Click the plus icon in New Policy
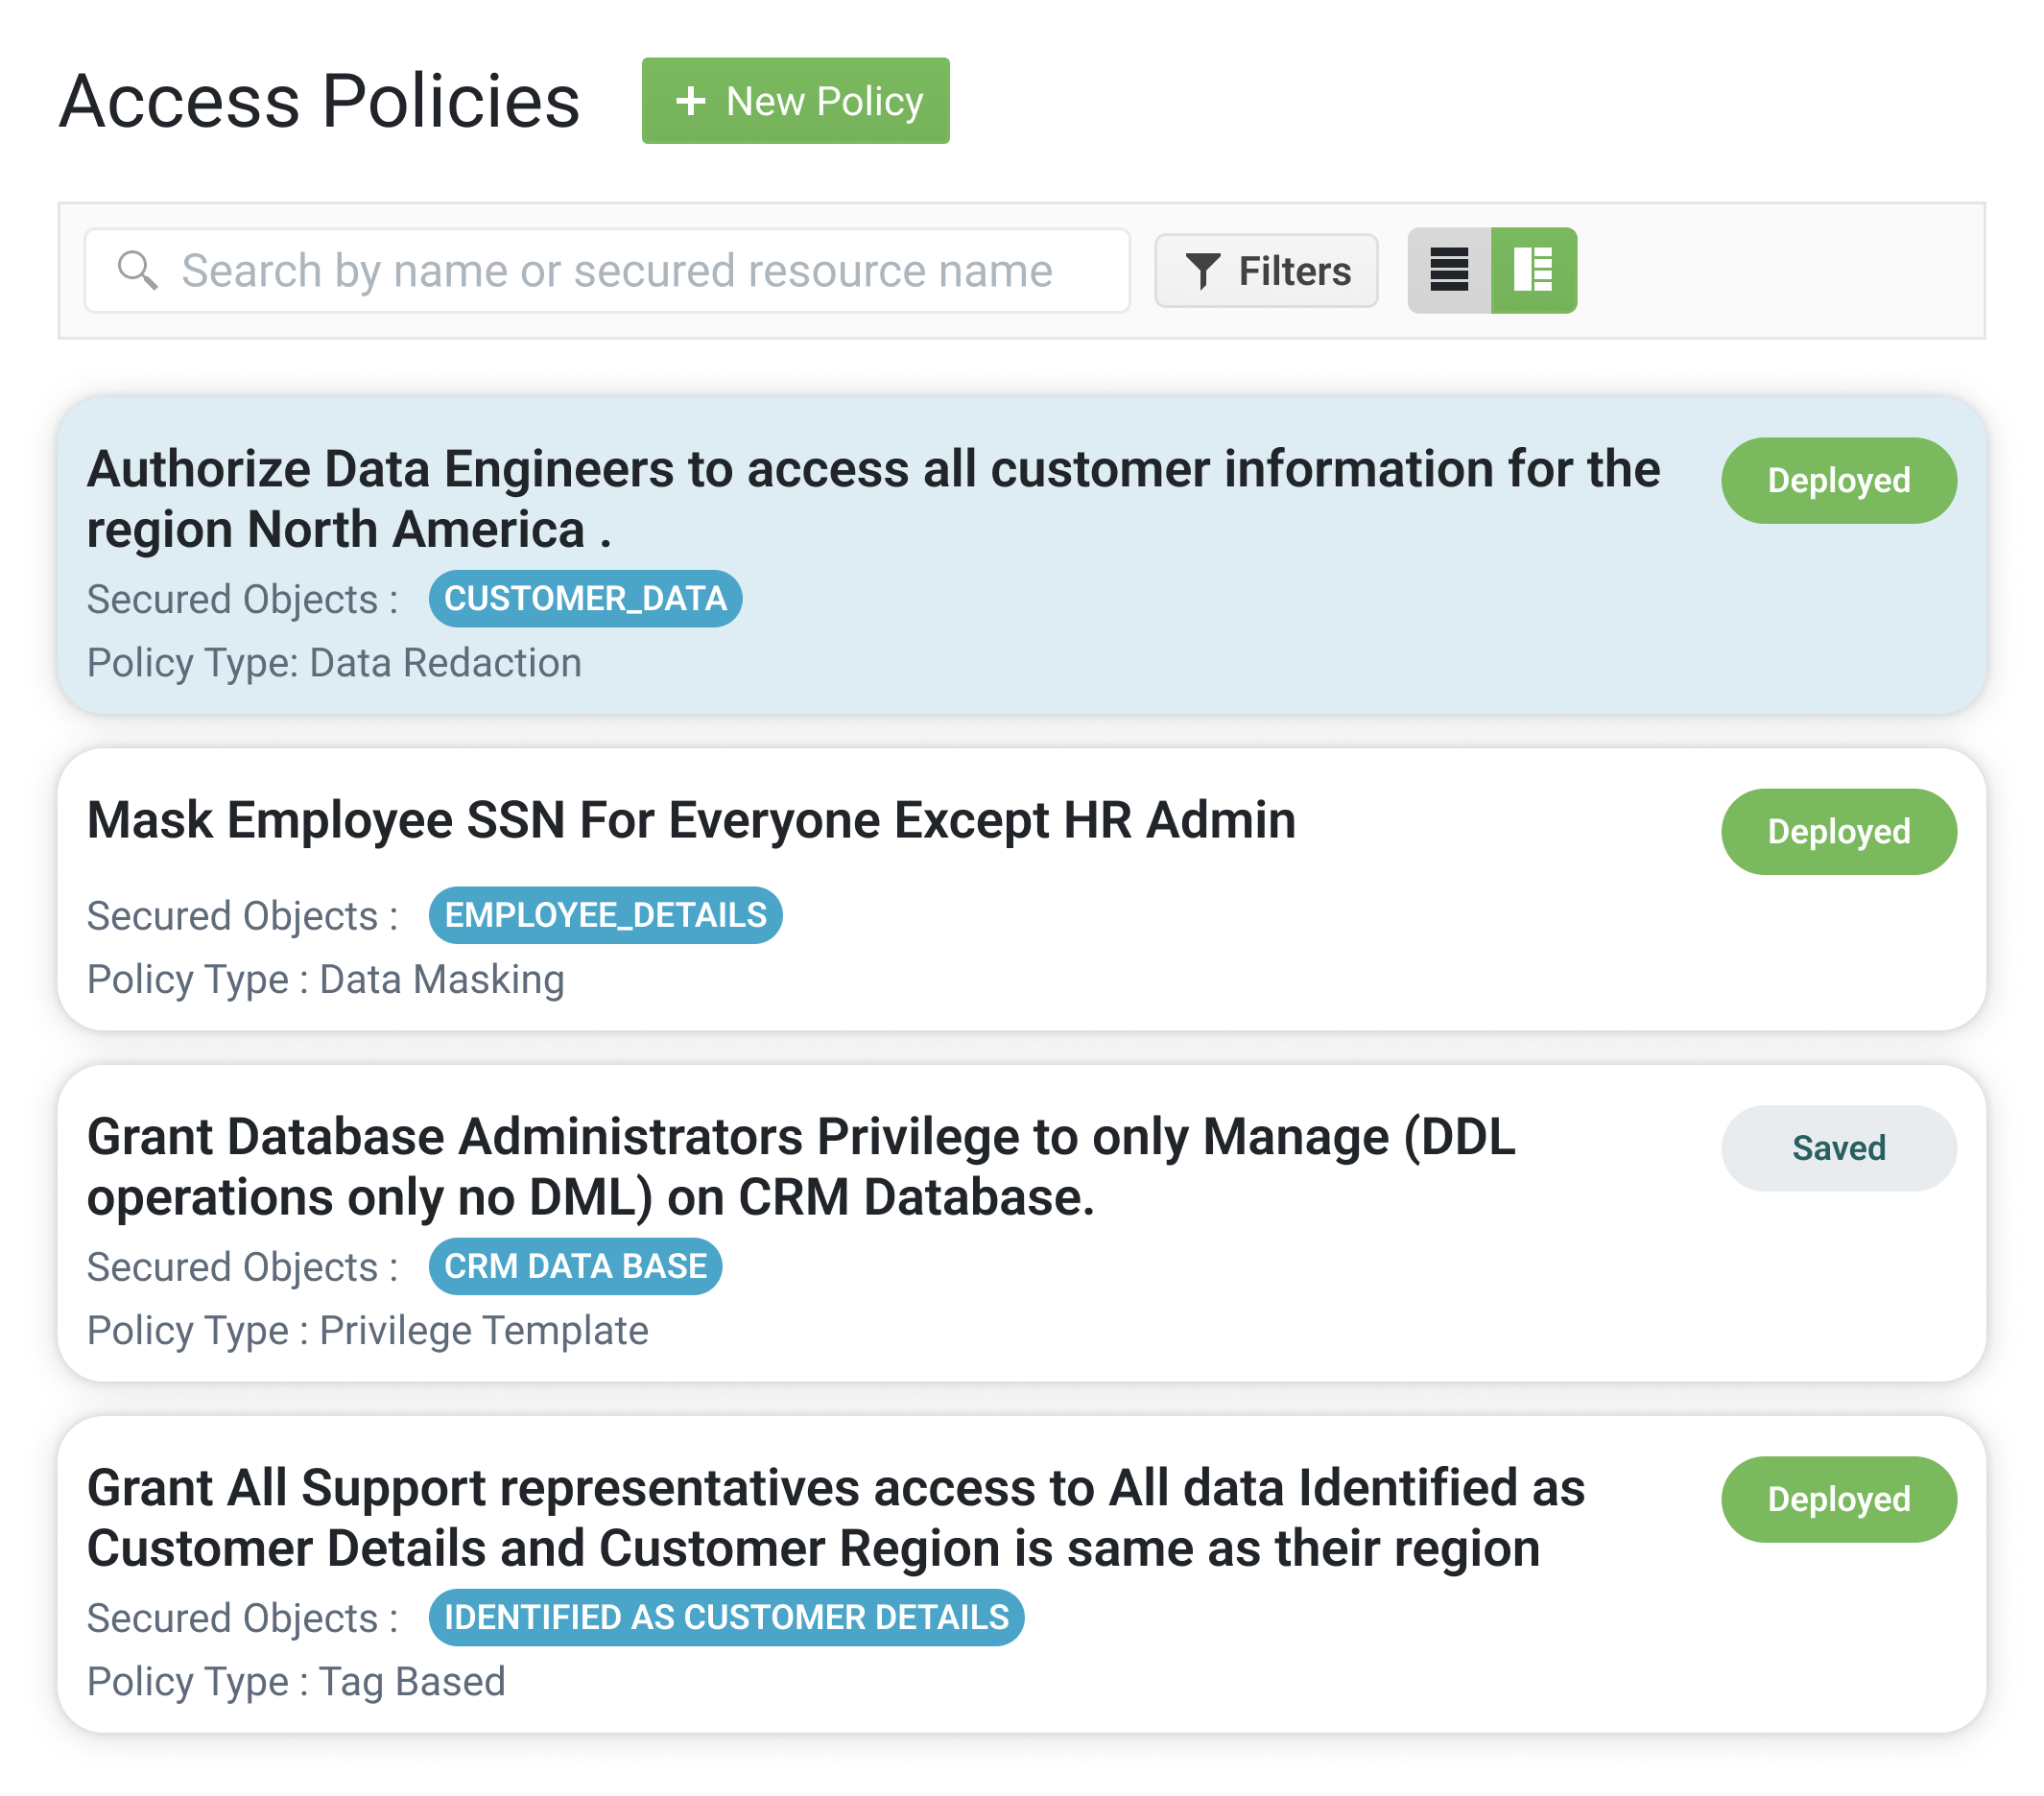 pos(690,101)
